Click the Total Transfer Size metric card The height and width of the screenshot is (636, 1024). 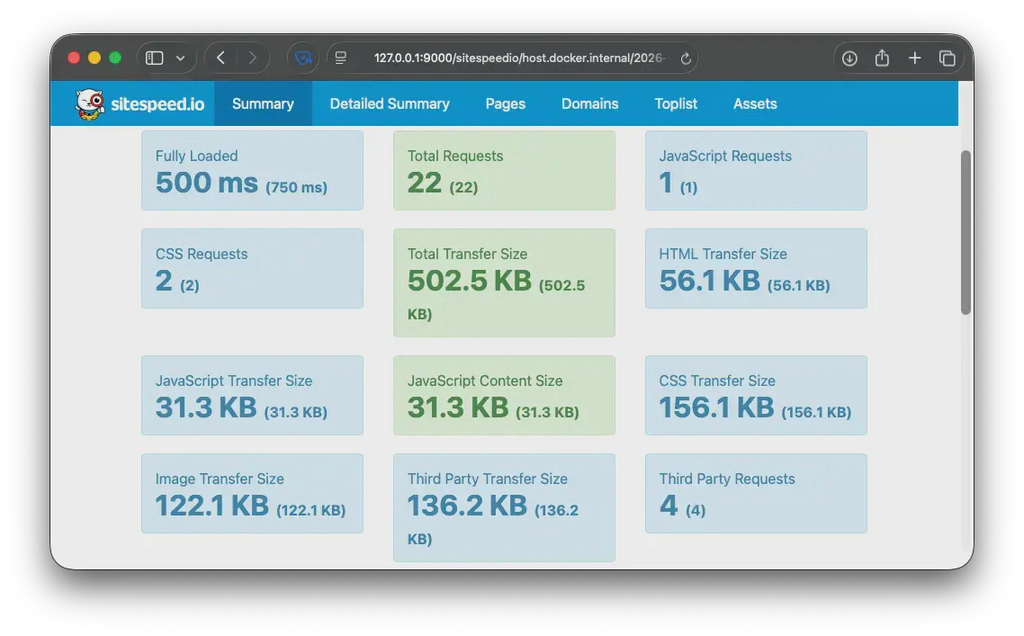tap(504, 282)
